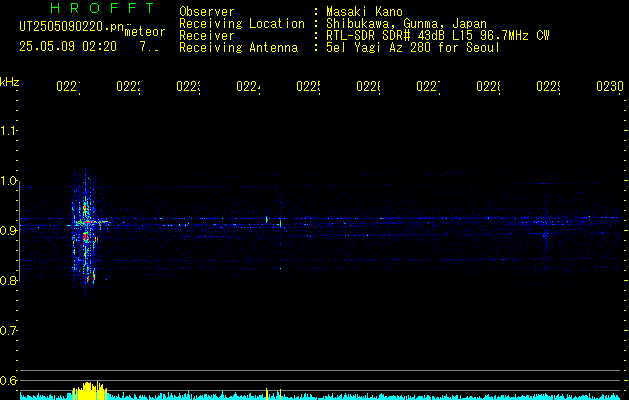Screen dimensions: 629x400
Task: Click the Receiving Antenna label
Action: pyautogui.click(x=238, y=48)
